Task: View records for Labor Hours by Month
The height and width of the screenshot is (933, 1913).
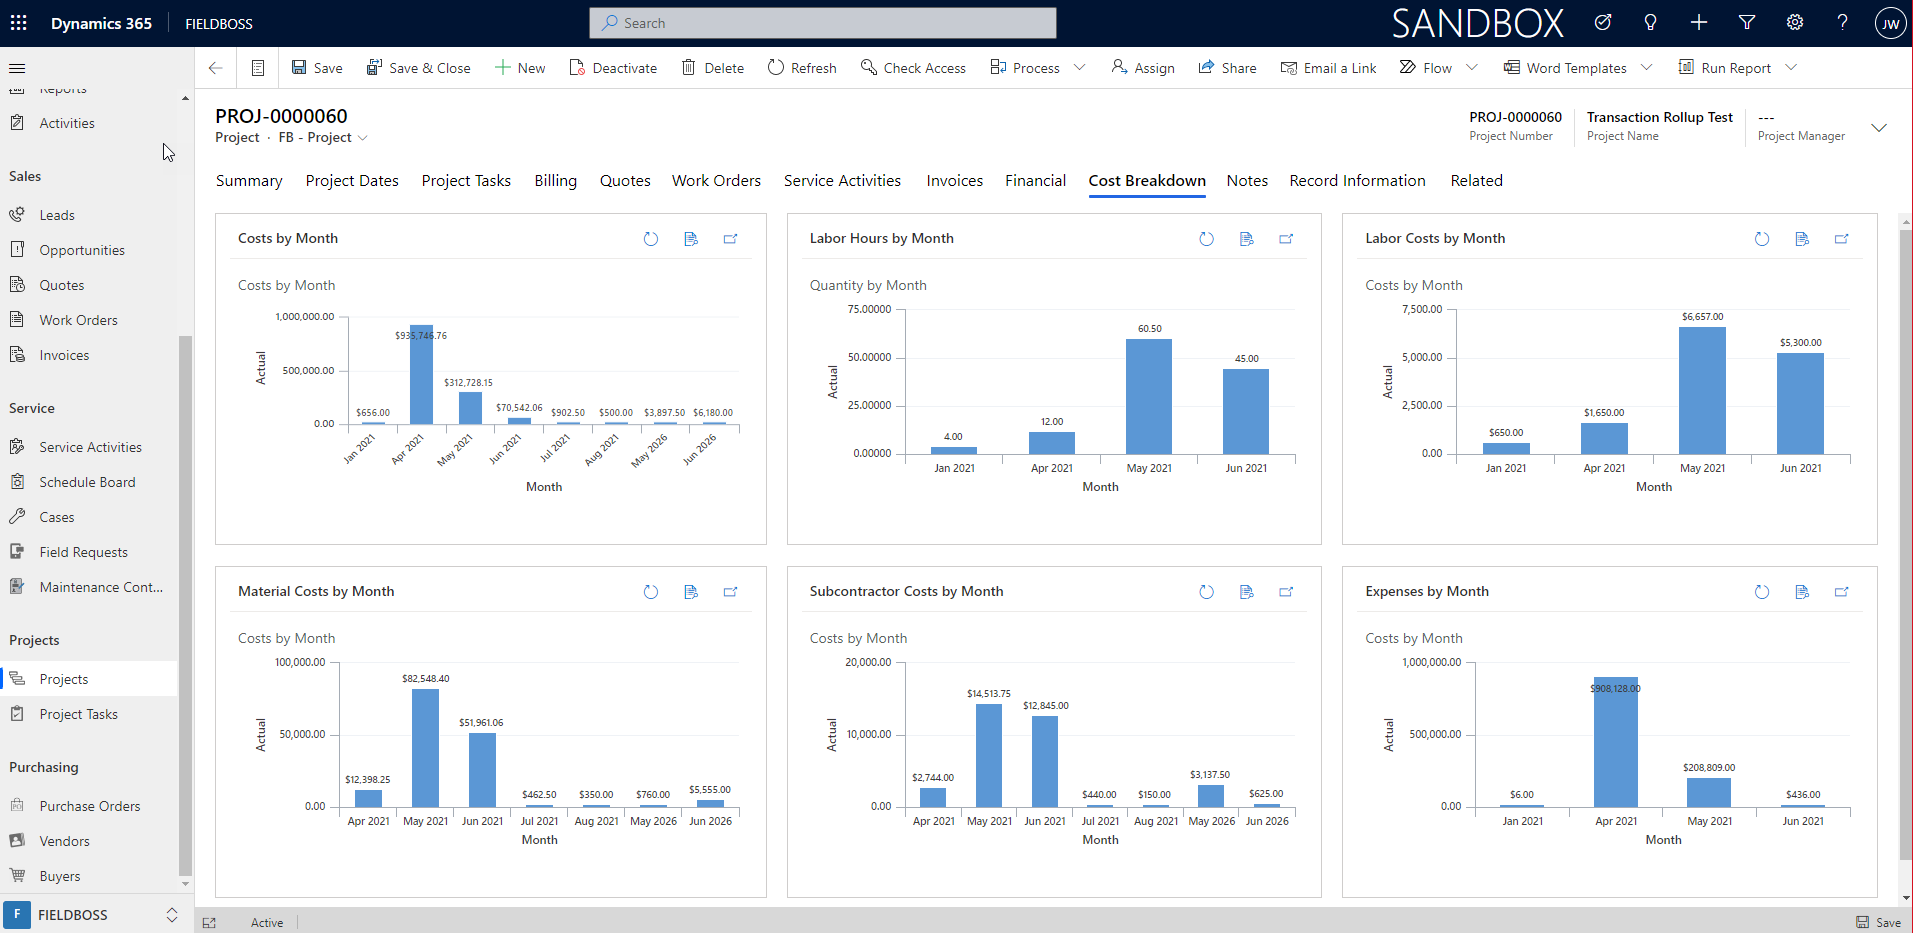Action: [x=1246, y=239]
